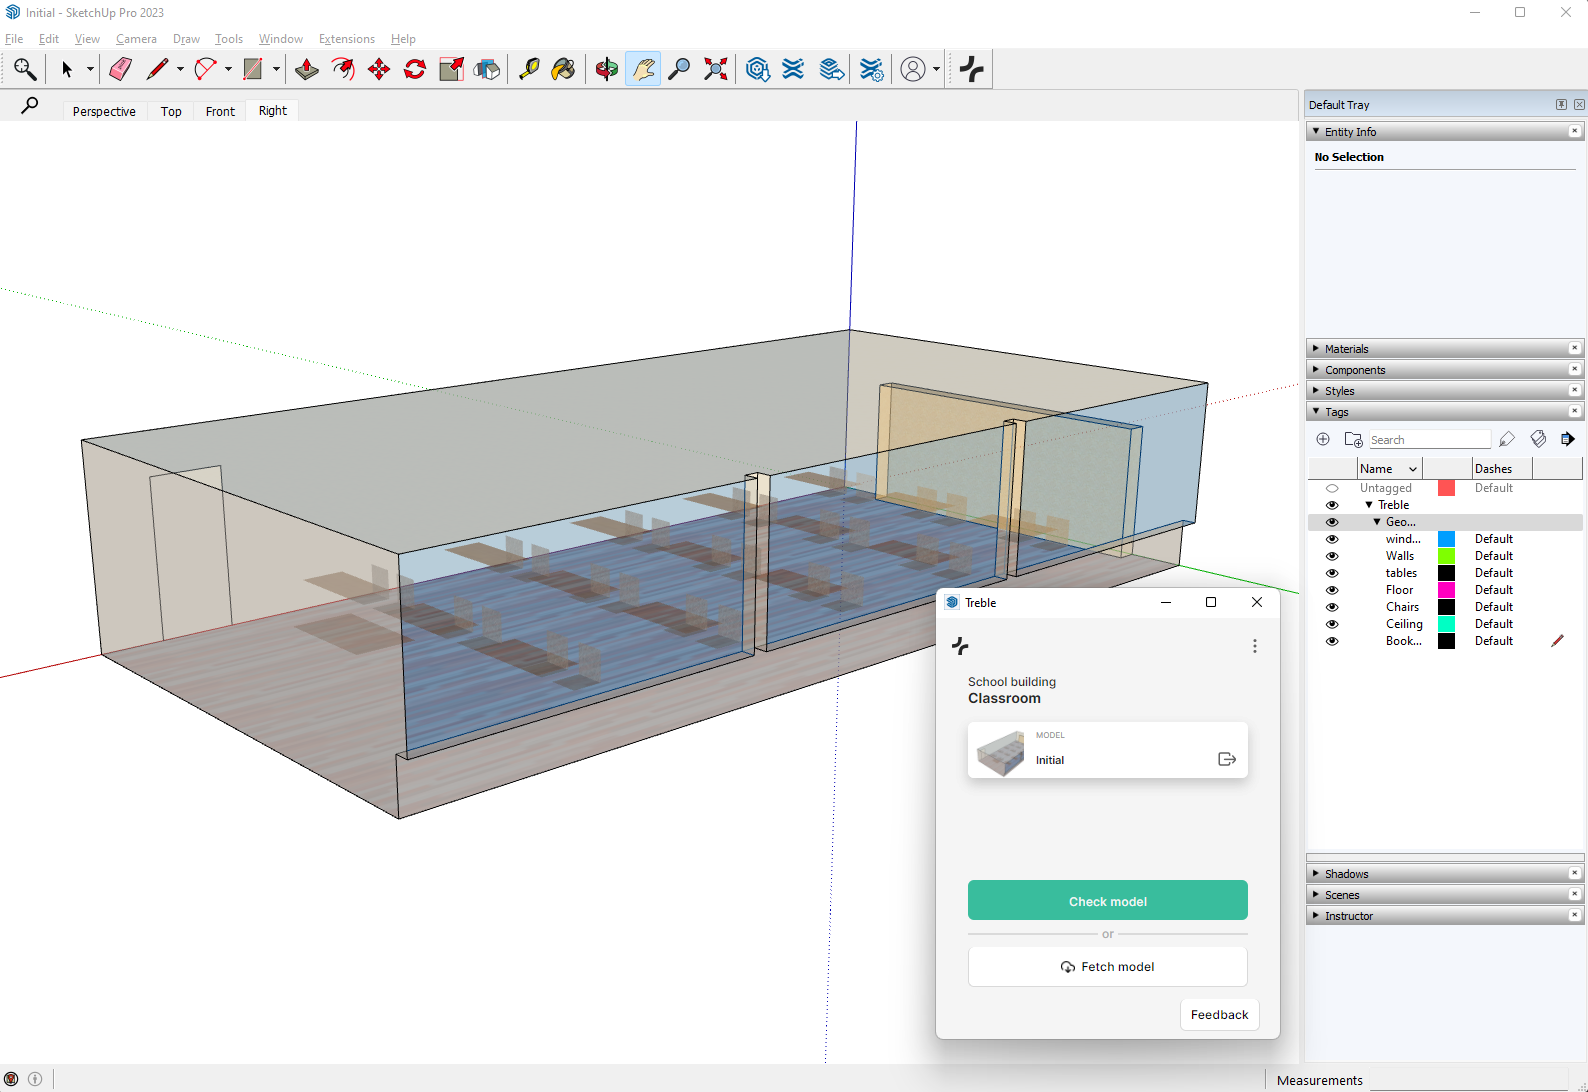This screenshot has height=1092, width=1588.
Task: Open the Camera menu
Action: point(136,39)
